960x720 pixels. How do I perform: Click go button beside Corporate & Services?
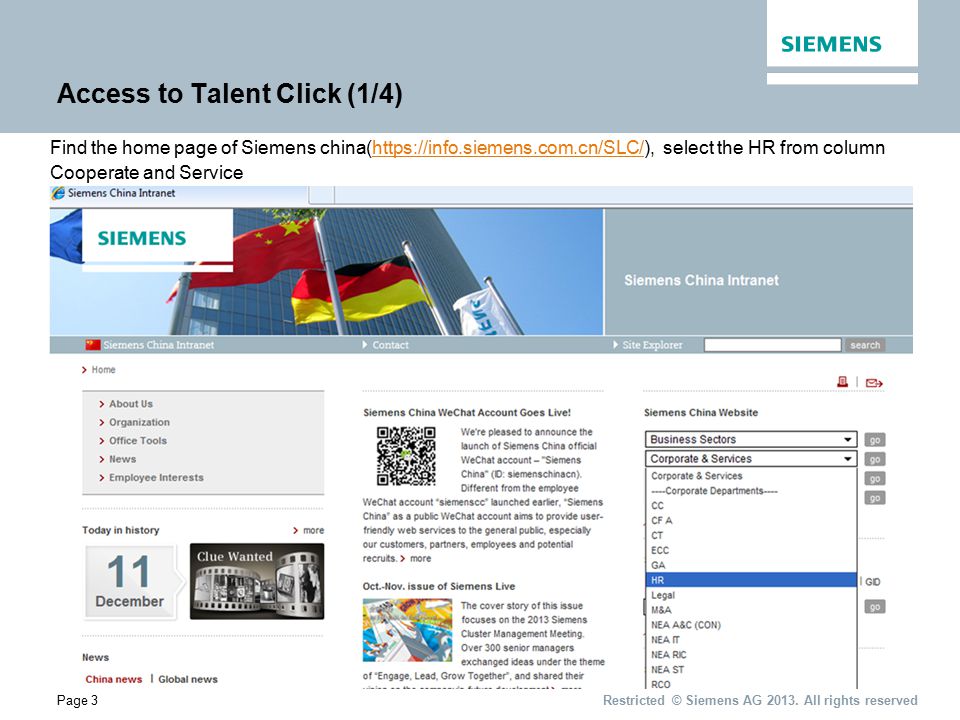(874, 459)
